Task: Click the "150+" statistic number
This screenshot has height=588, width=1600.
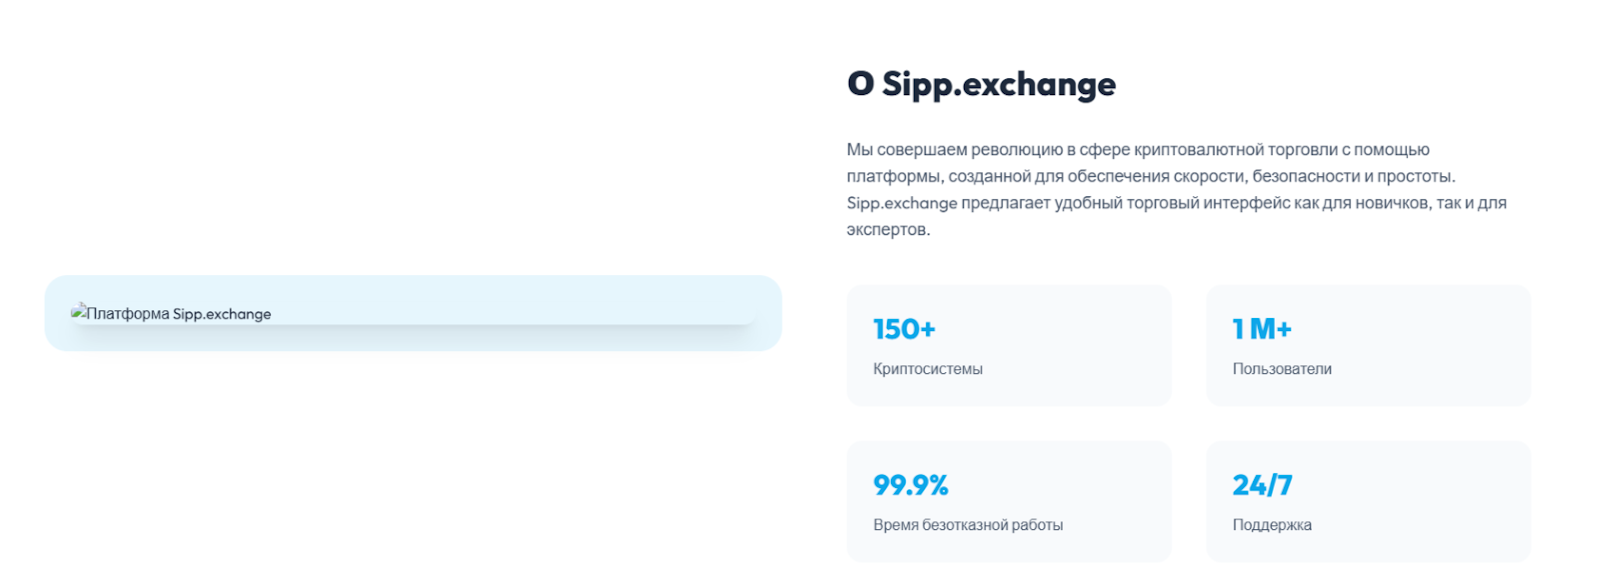Action: coord(904,329)
